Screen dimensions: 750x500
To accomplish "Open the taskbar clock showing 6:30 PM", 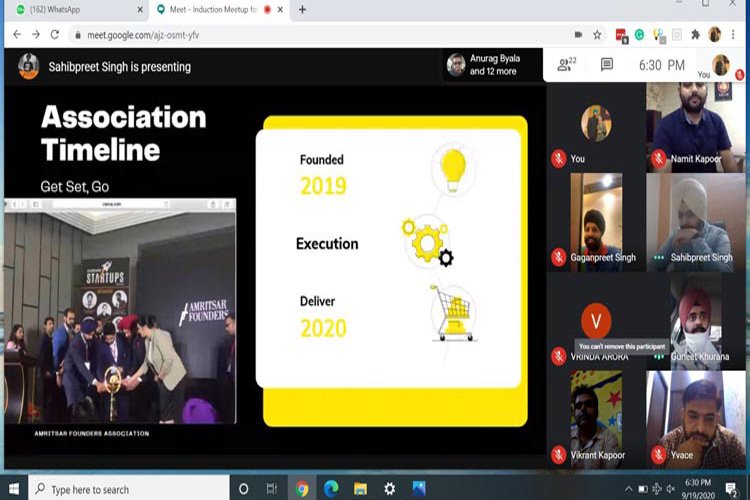I will pos(698,489).
